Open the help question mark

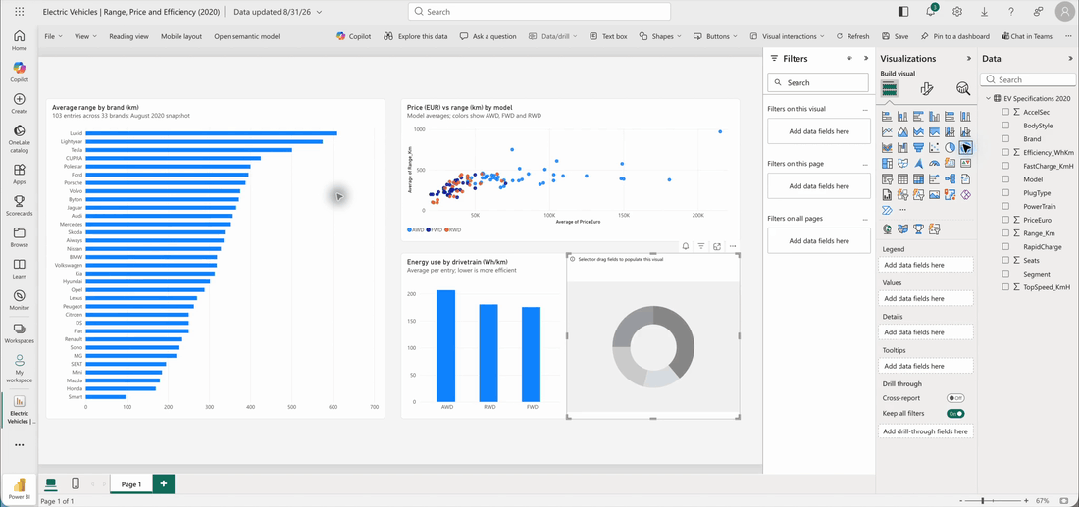point(1011,12)
